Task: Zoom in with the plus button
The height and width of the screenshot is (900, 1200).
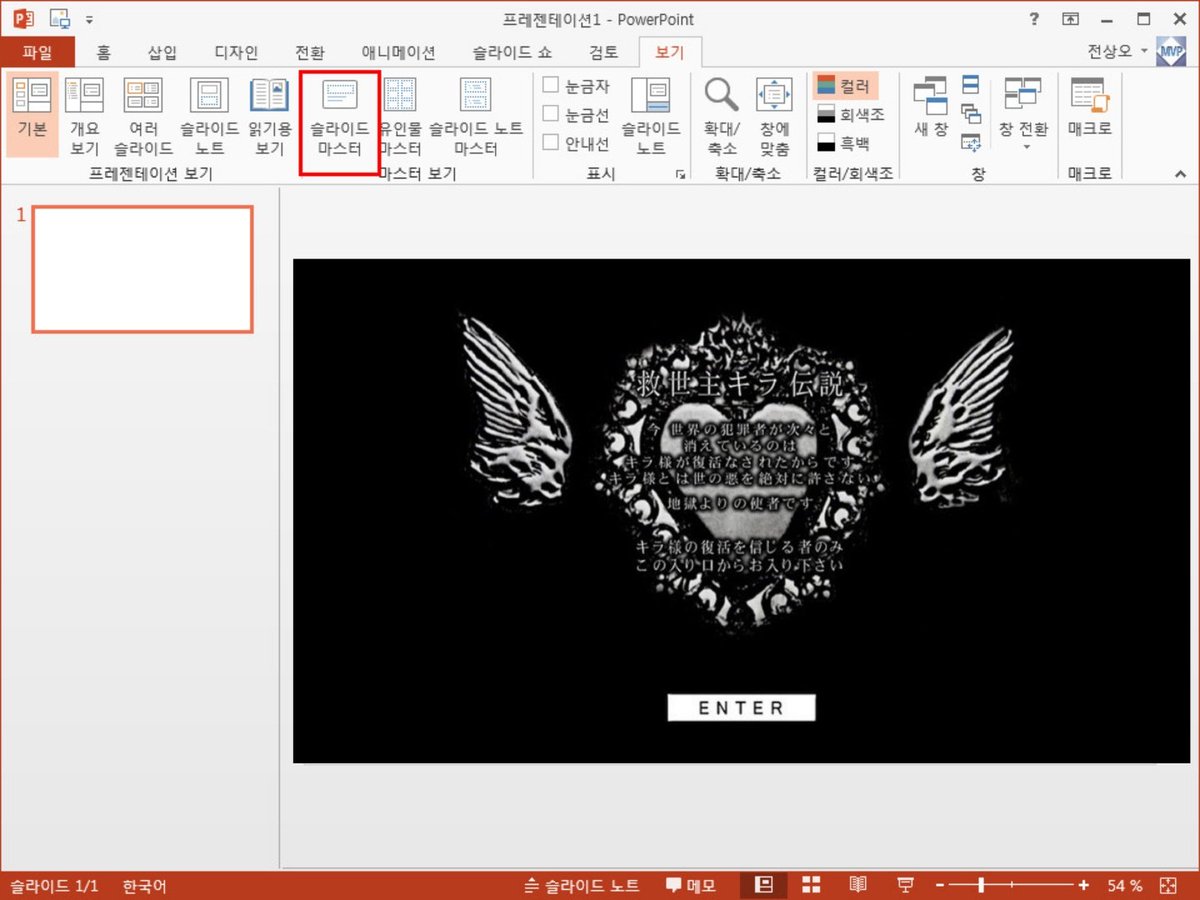Action: [x=1084, y=885]
